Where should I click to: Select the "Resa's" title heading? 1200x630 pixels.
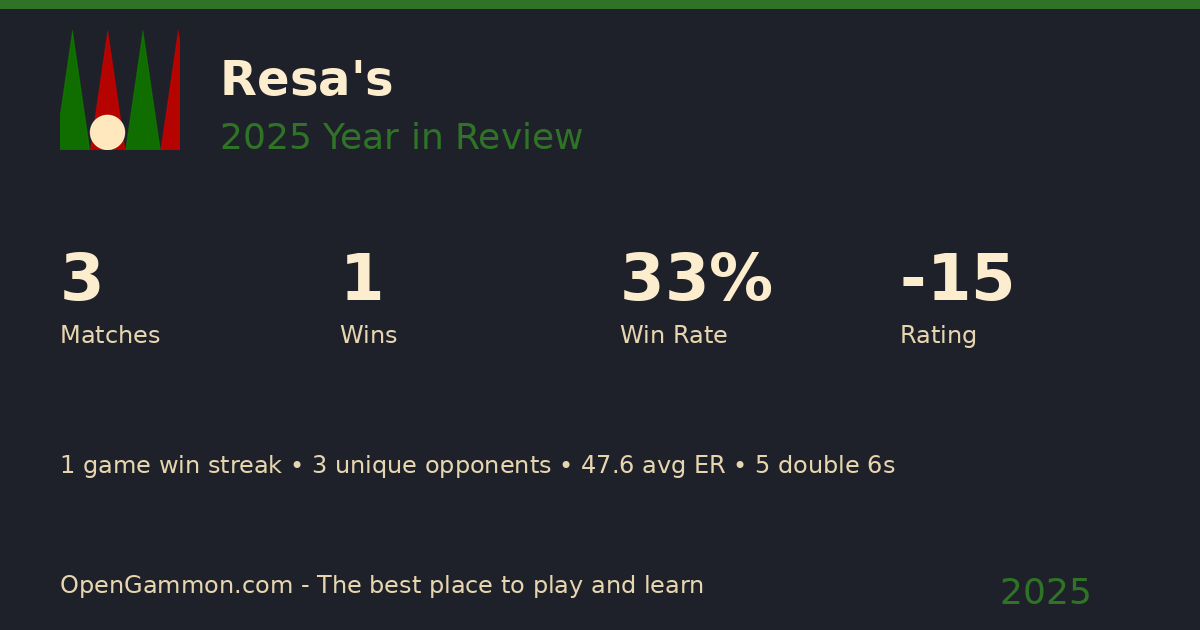[306, 80]
